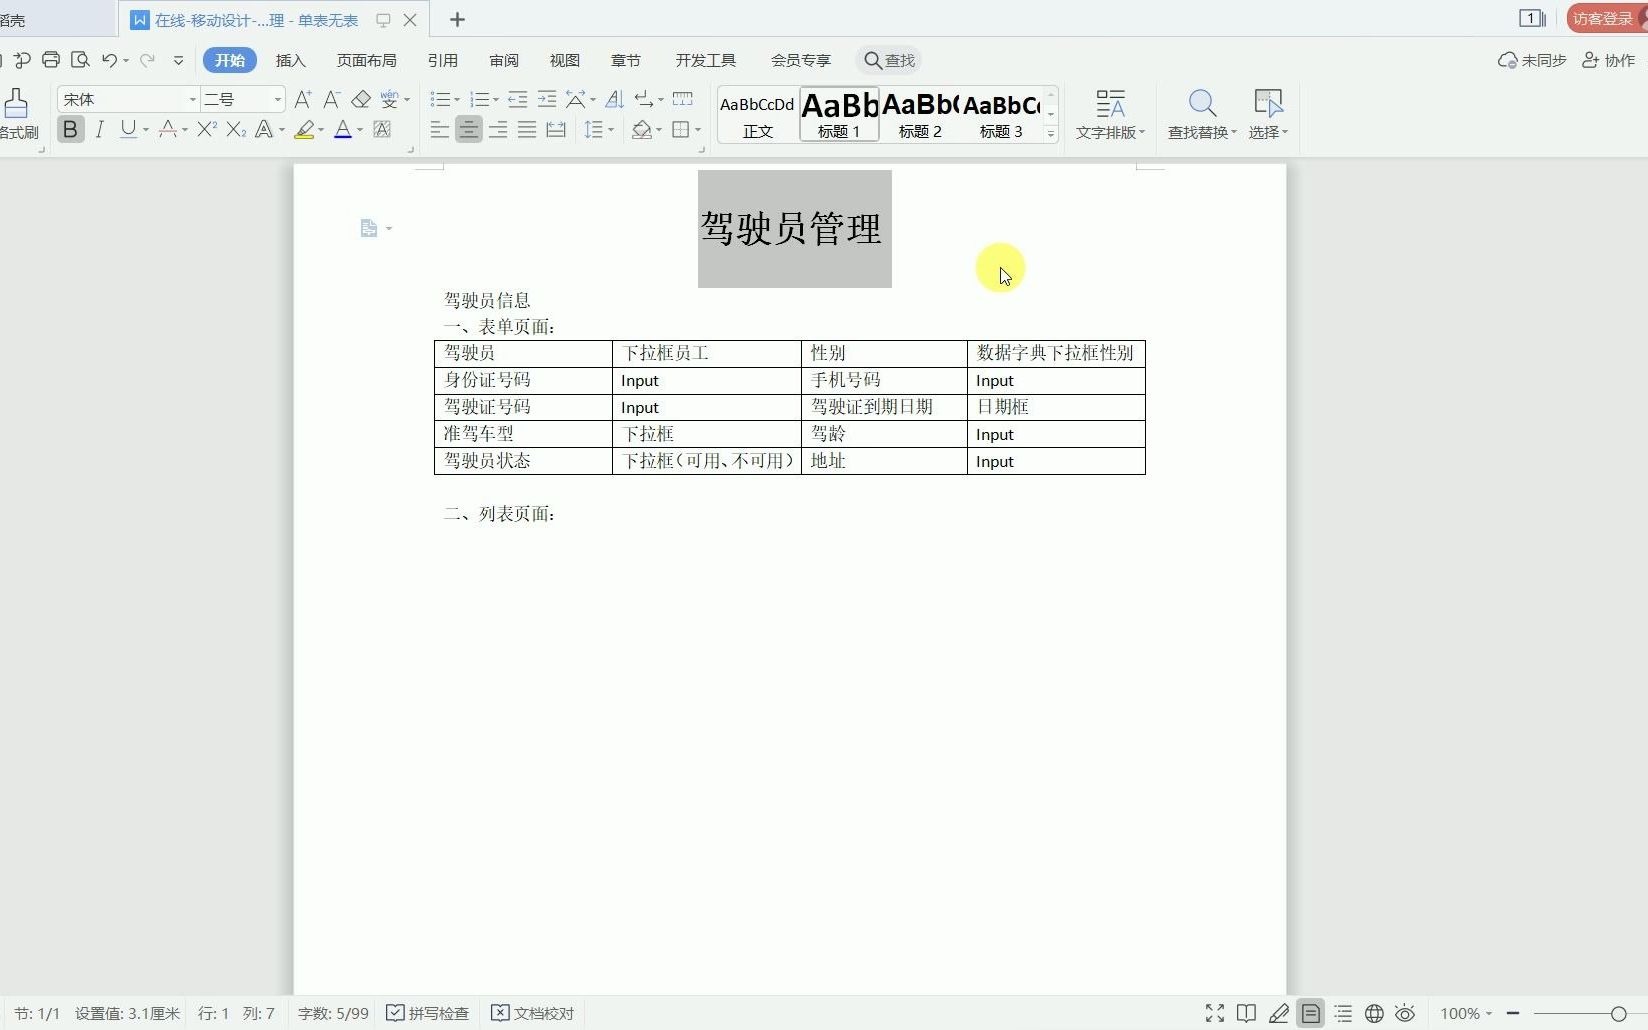Decrease font size with A- icon

[332, 99]
